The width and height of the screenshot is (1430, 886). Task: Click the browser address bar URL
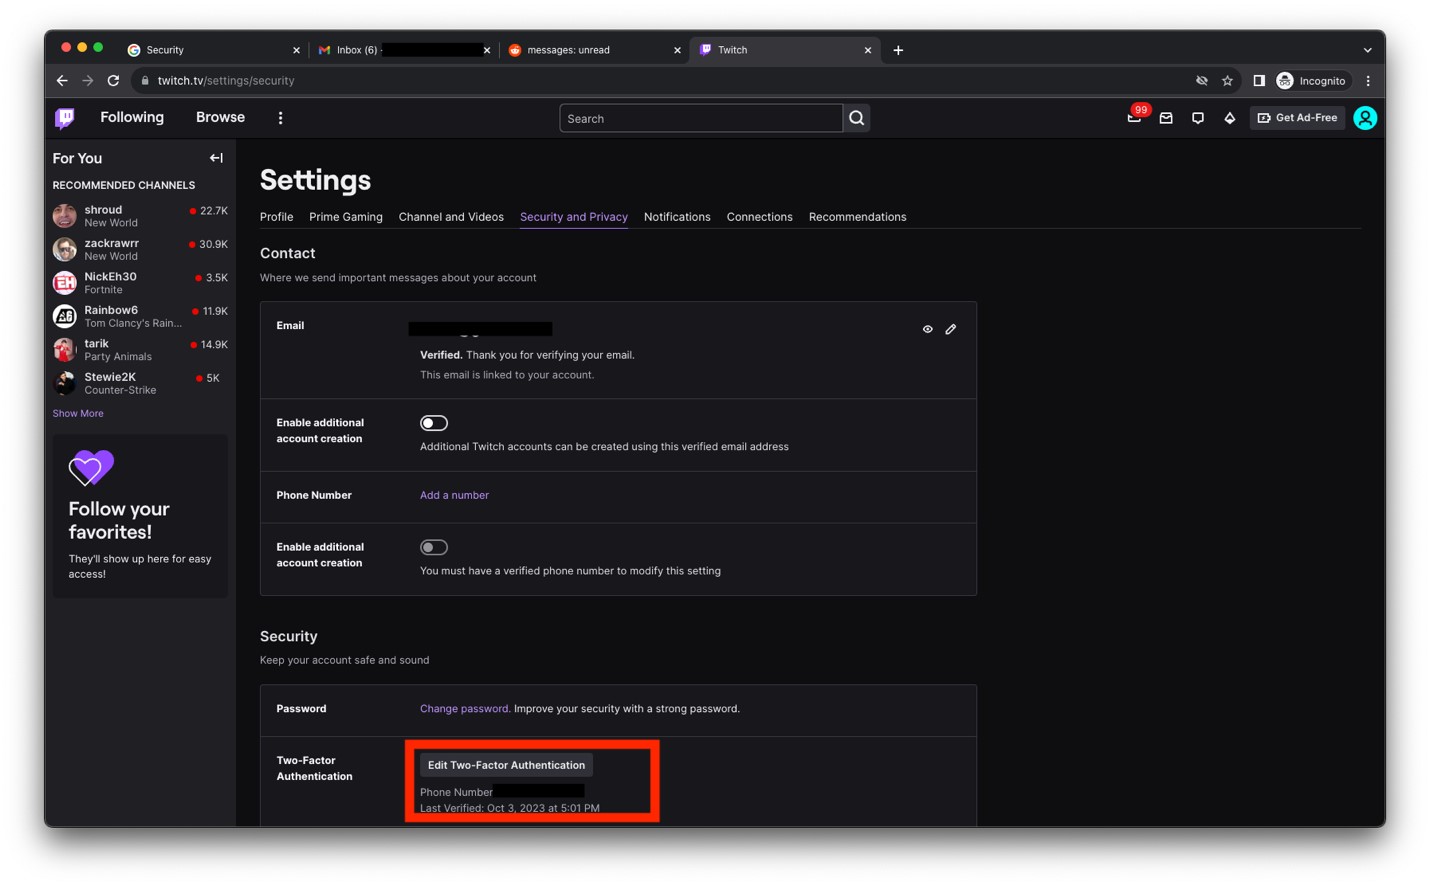point(226,81)
